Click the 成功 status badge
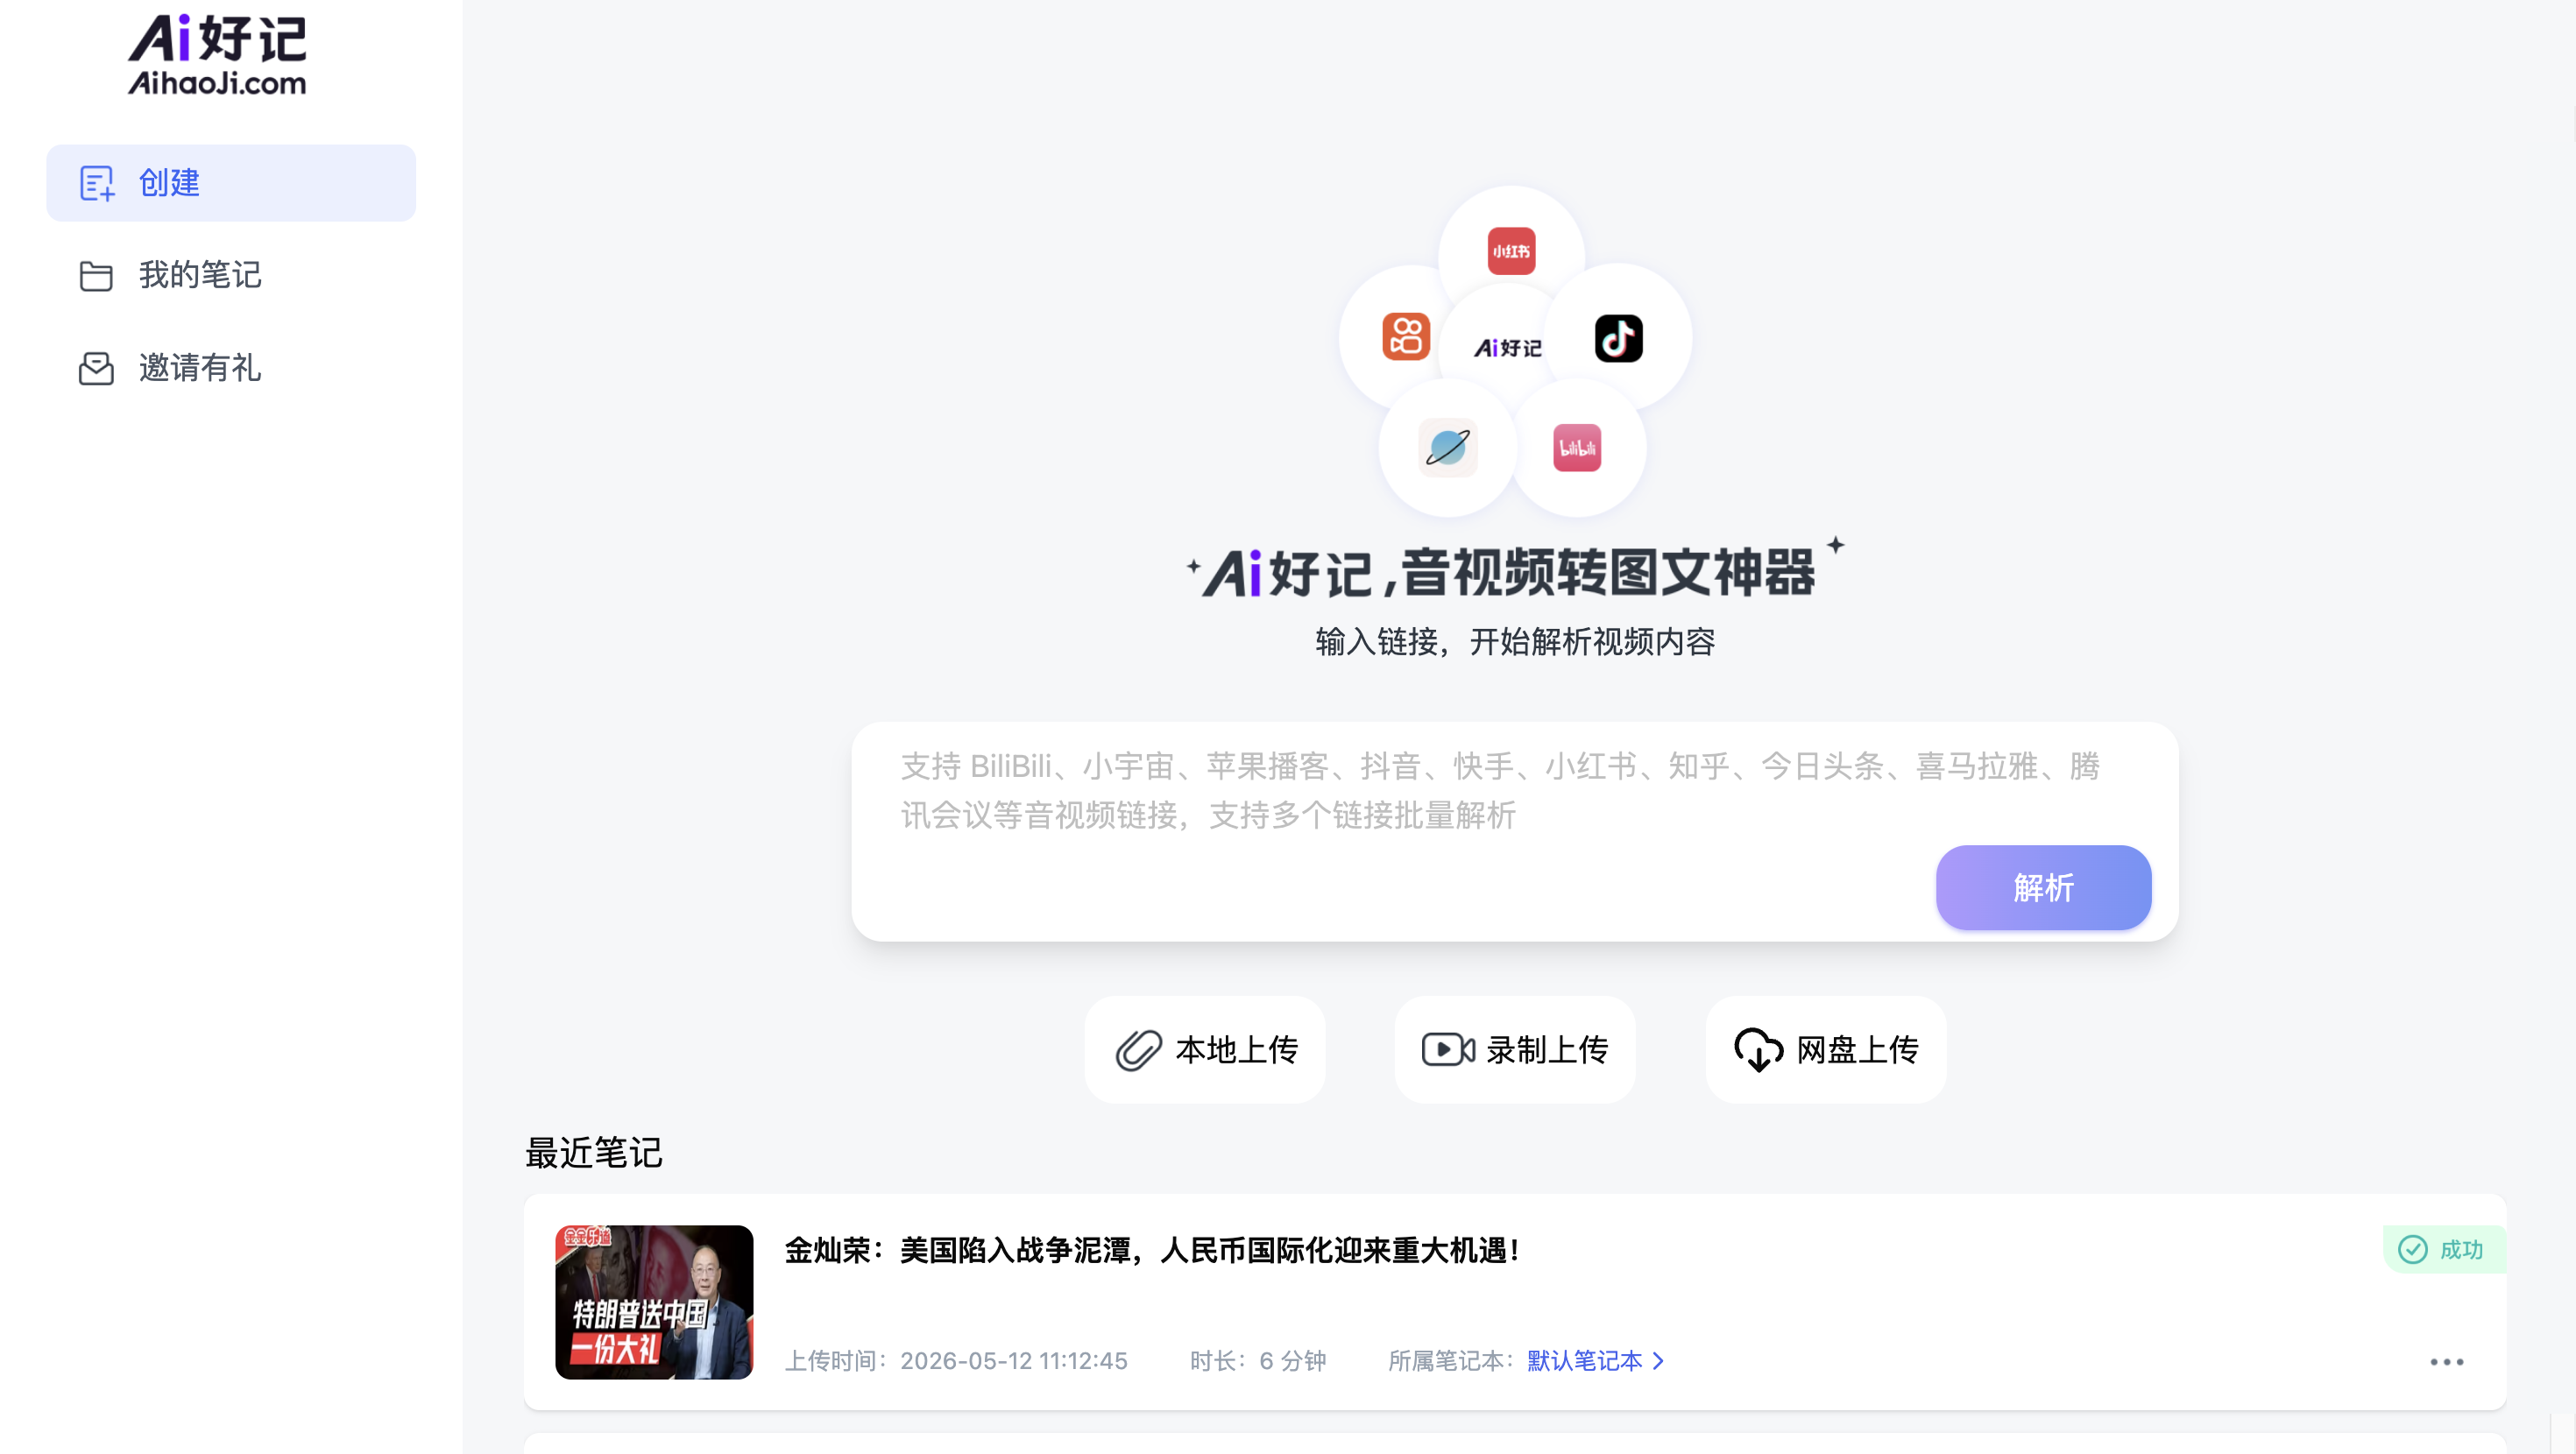Image resolution: width=2576 pixels, height=1454 pixels. (2444, 1249)
